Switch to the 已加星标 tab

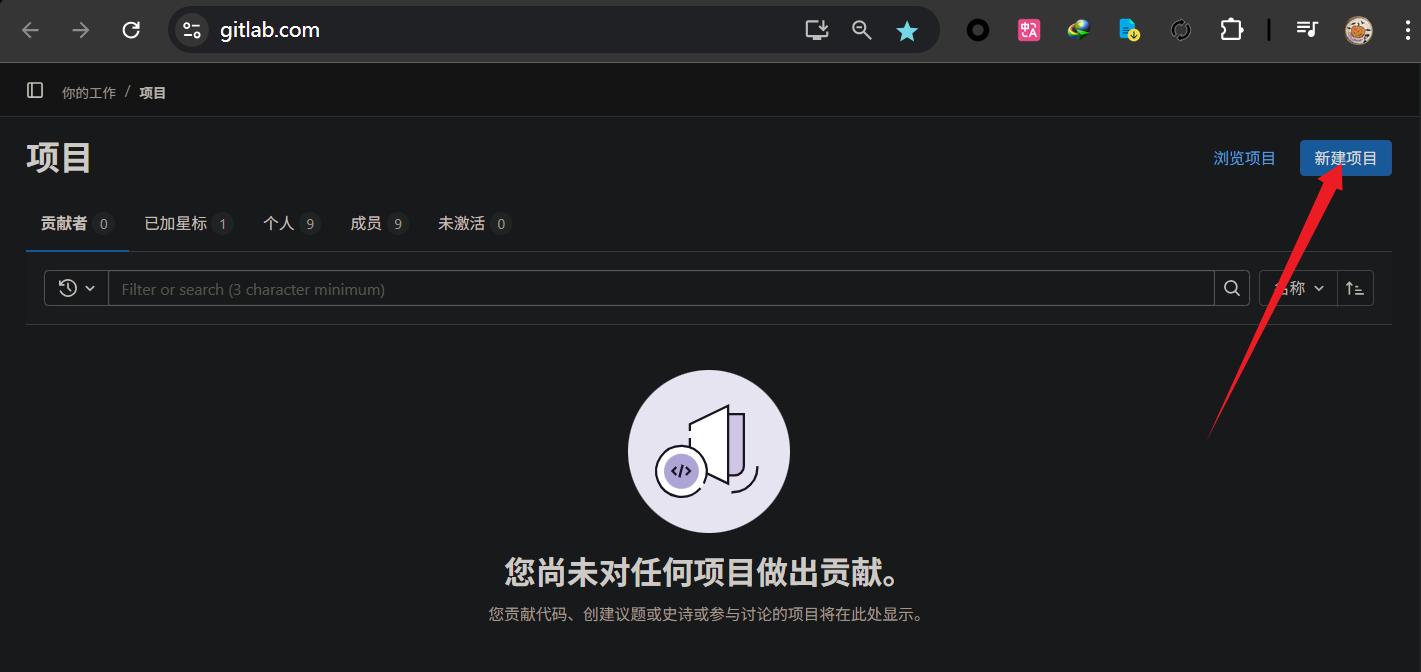(x=188, y=223)
